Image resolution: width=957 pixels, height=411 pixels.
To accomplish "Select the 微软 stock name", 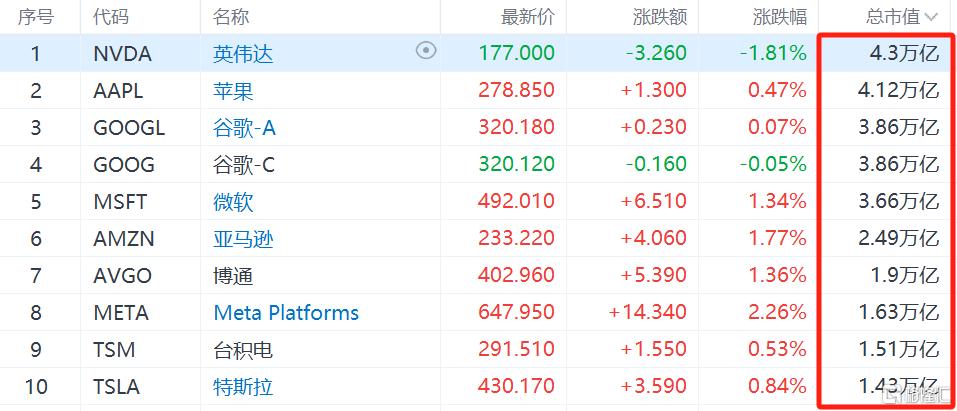I will 233,201.
